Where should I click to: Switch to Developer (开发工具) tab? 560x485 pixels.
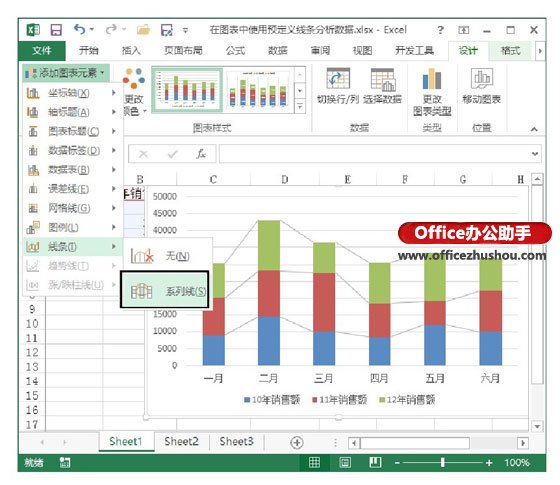[414, 51]
